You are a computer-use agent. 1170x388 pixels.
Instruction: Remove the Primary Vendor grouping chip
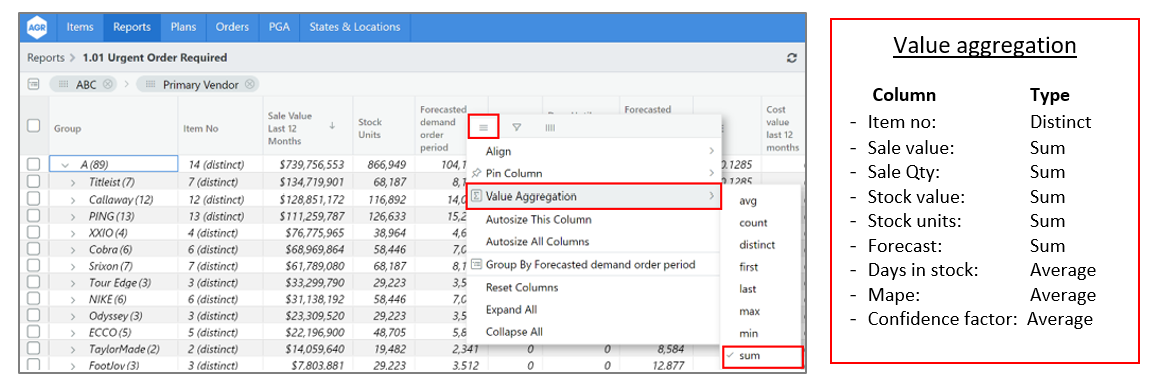pos(249,85)
